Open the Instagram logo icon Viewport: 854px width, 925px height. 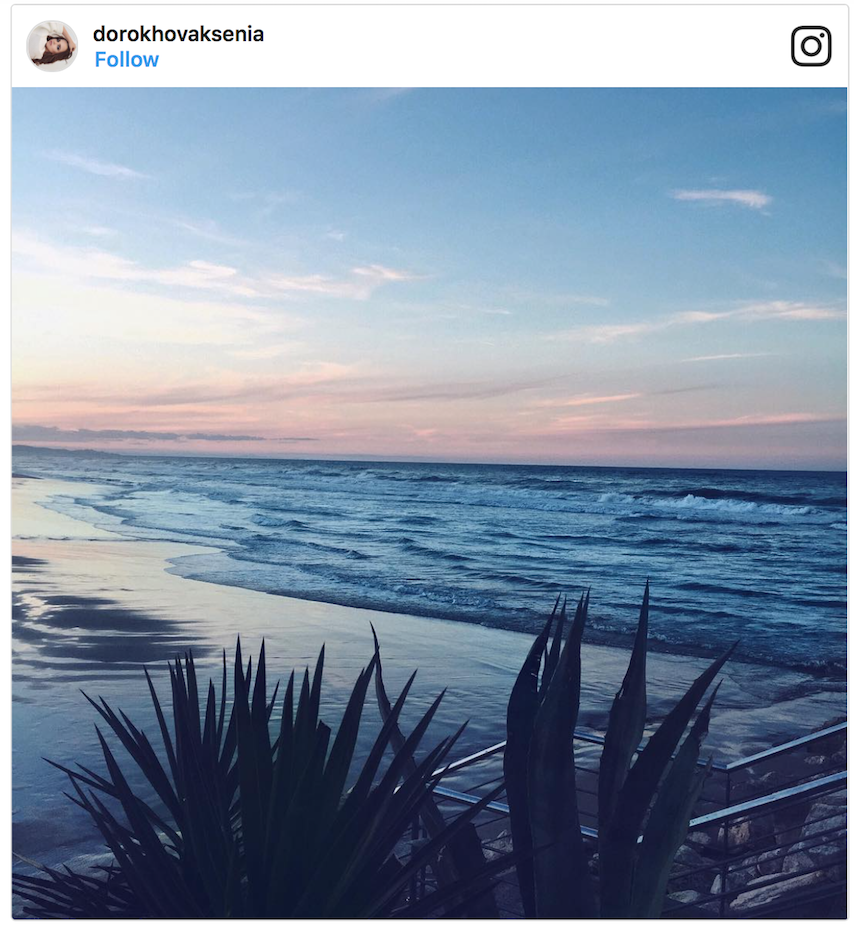point(810,46)
